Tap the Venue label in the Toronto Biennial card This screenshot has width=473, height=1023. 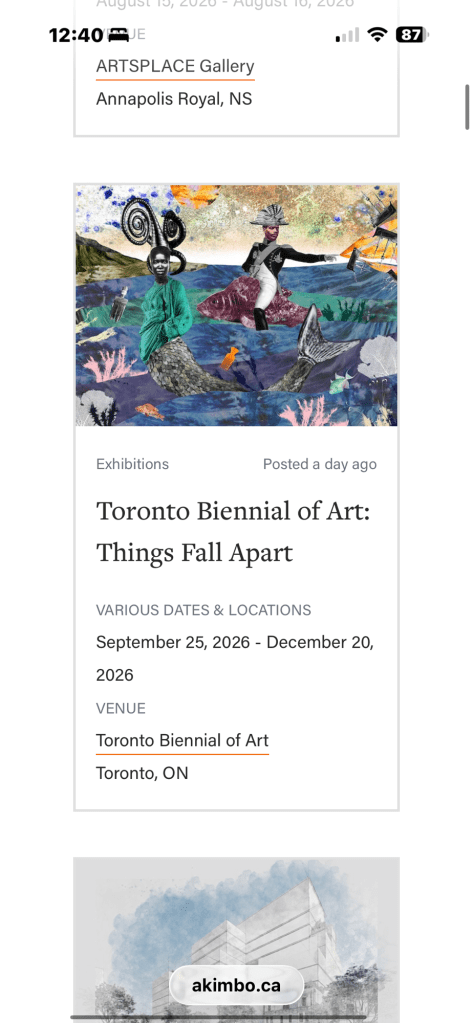pos(121,708)
